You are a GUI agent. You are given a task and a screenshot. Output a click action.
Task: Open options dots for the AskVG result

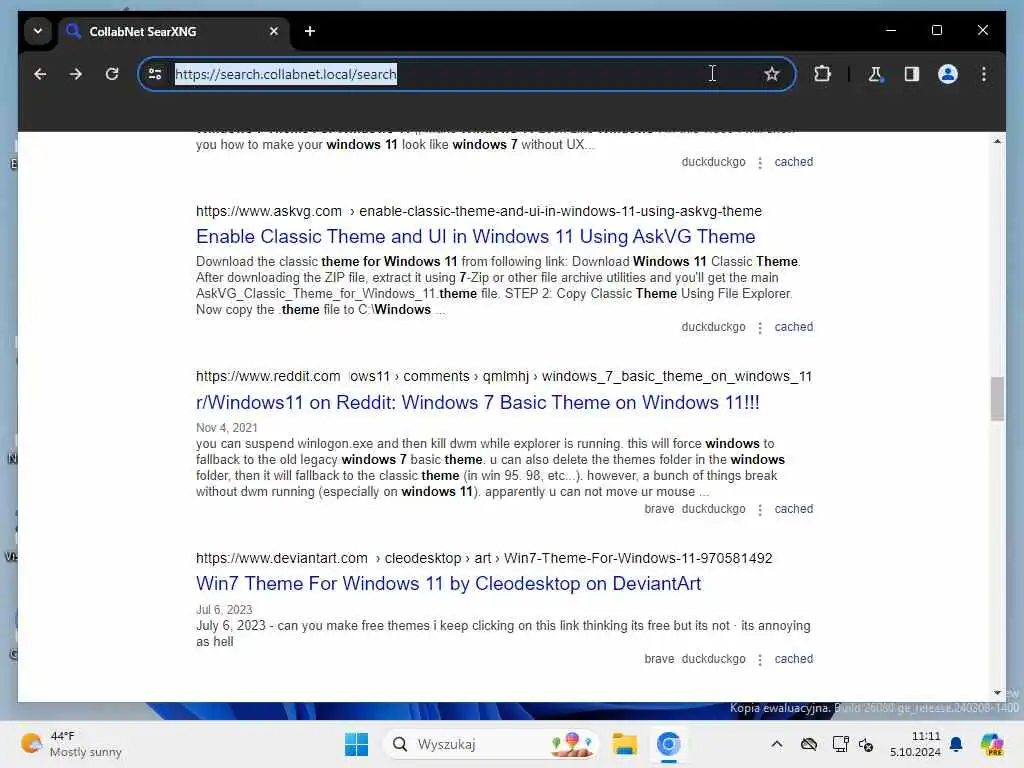pyautogui.click(x=760, y=328)
